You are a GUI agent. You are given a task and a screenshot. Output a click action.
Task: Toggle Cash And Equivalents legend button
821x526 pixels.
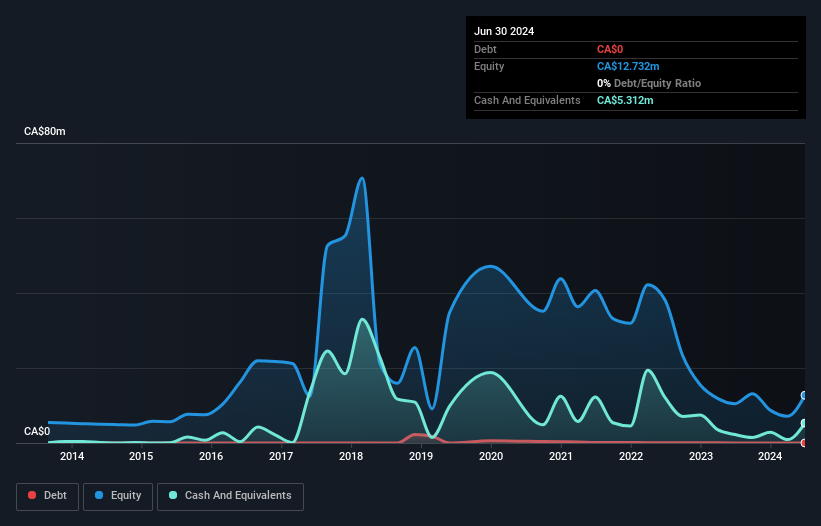(x=230, y=496)
